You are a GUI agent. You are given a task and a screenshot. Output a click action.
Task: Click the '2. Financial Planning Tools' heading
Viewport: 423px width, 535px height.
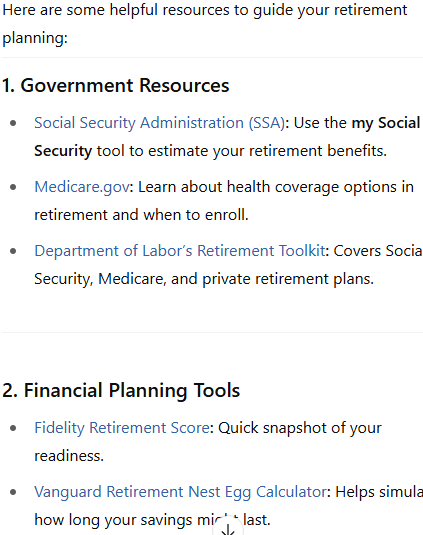pyautogui.click(x=121, y=390)
